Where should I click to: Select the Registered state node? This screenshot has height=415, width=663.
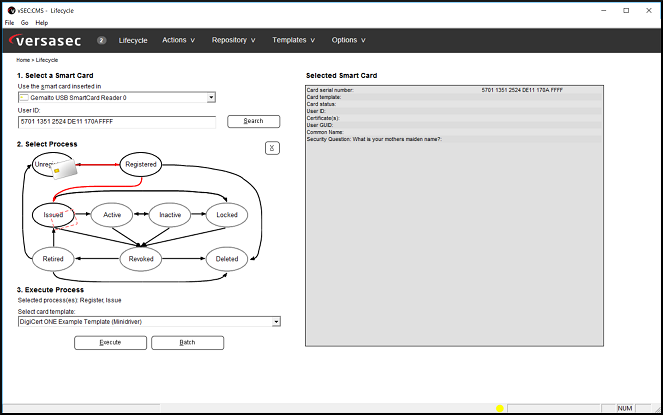coord(141,165)
